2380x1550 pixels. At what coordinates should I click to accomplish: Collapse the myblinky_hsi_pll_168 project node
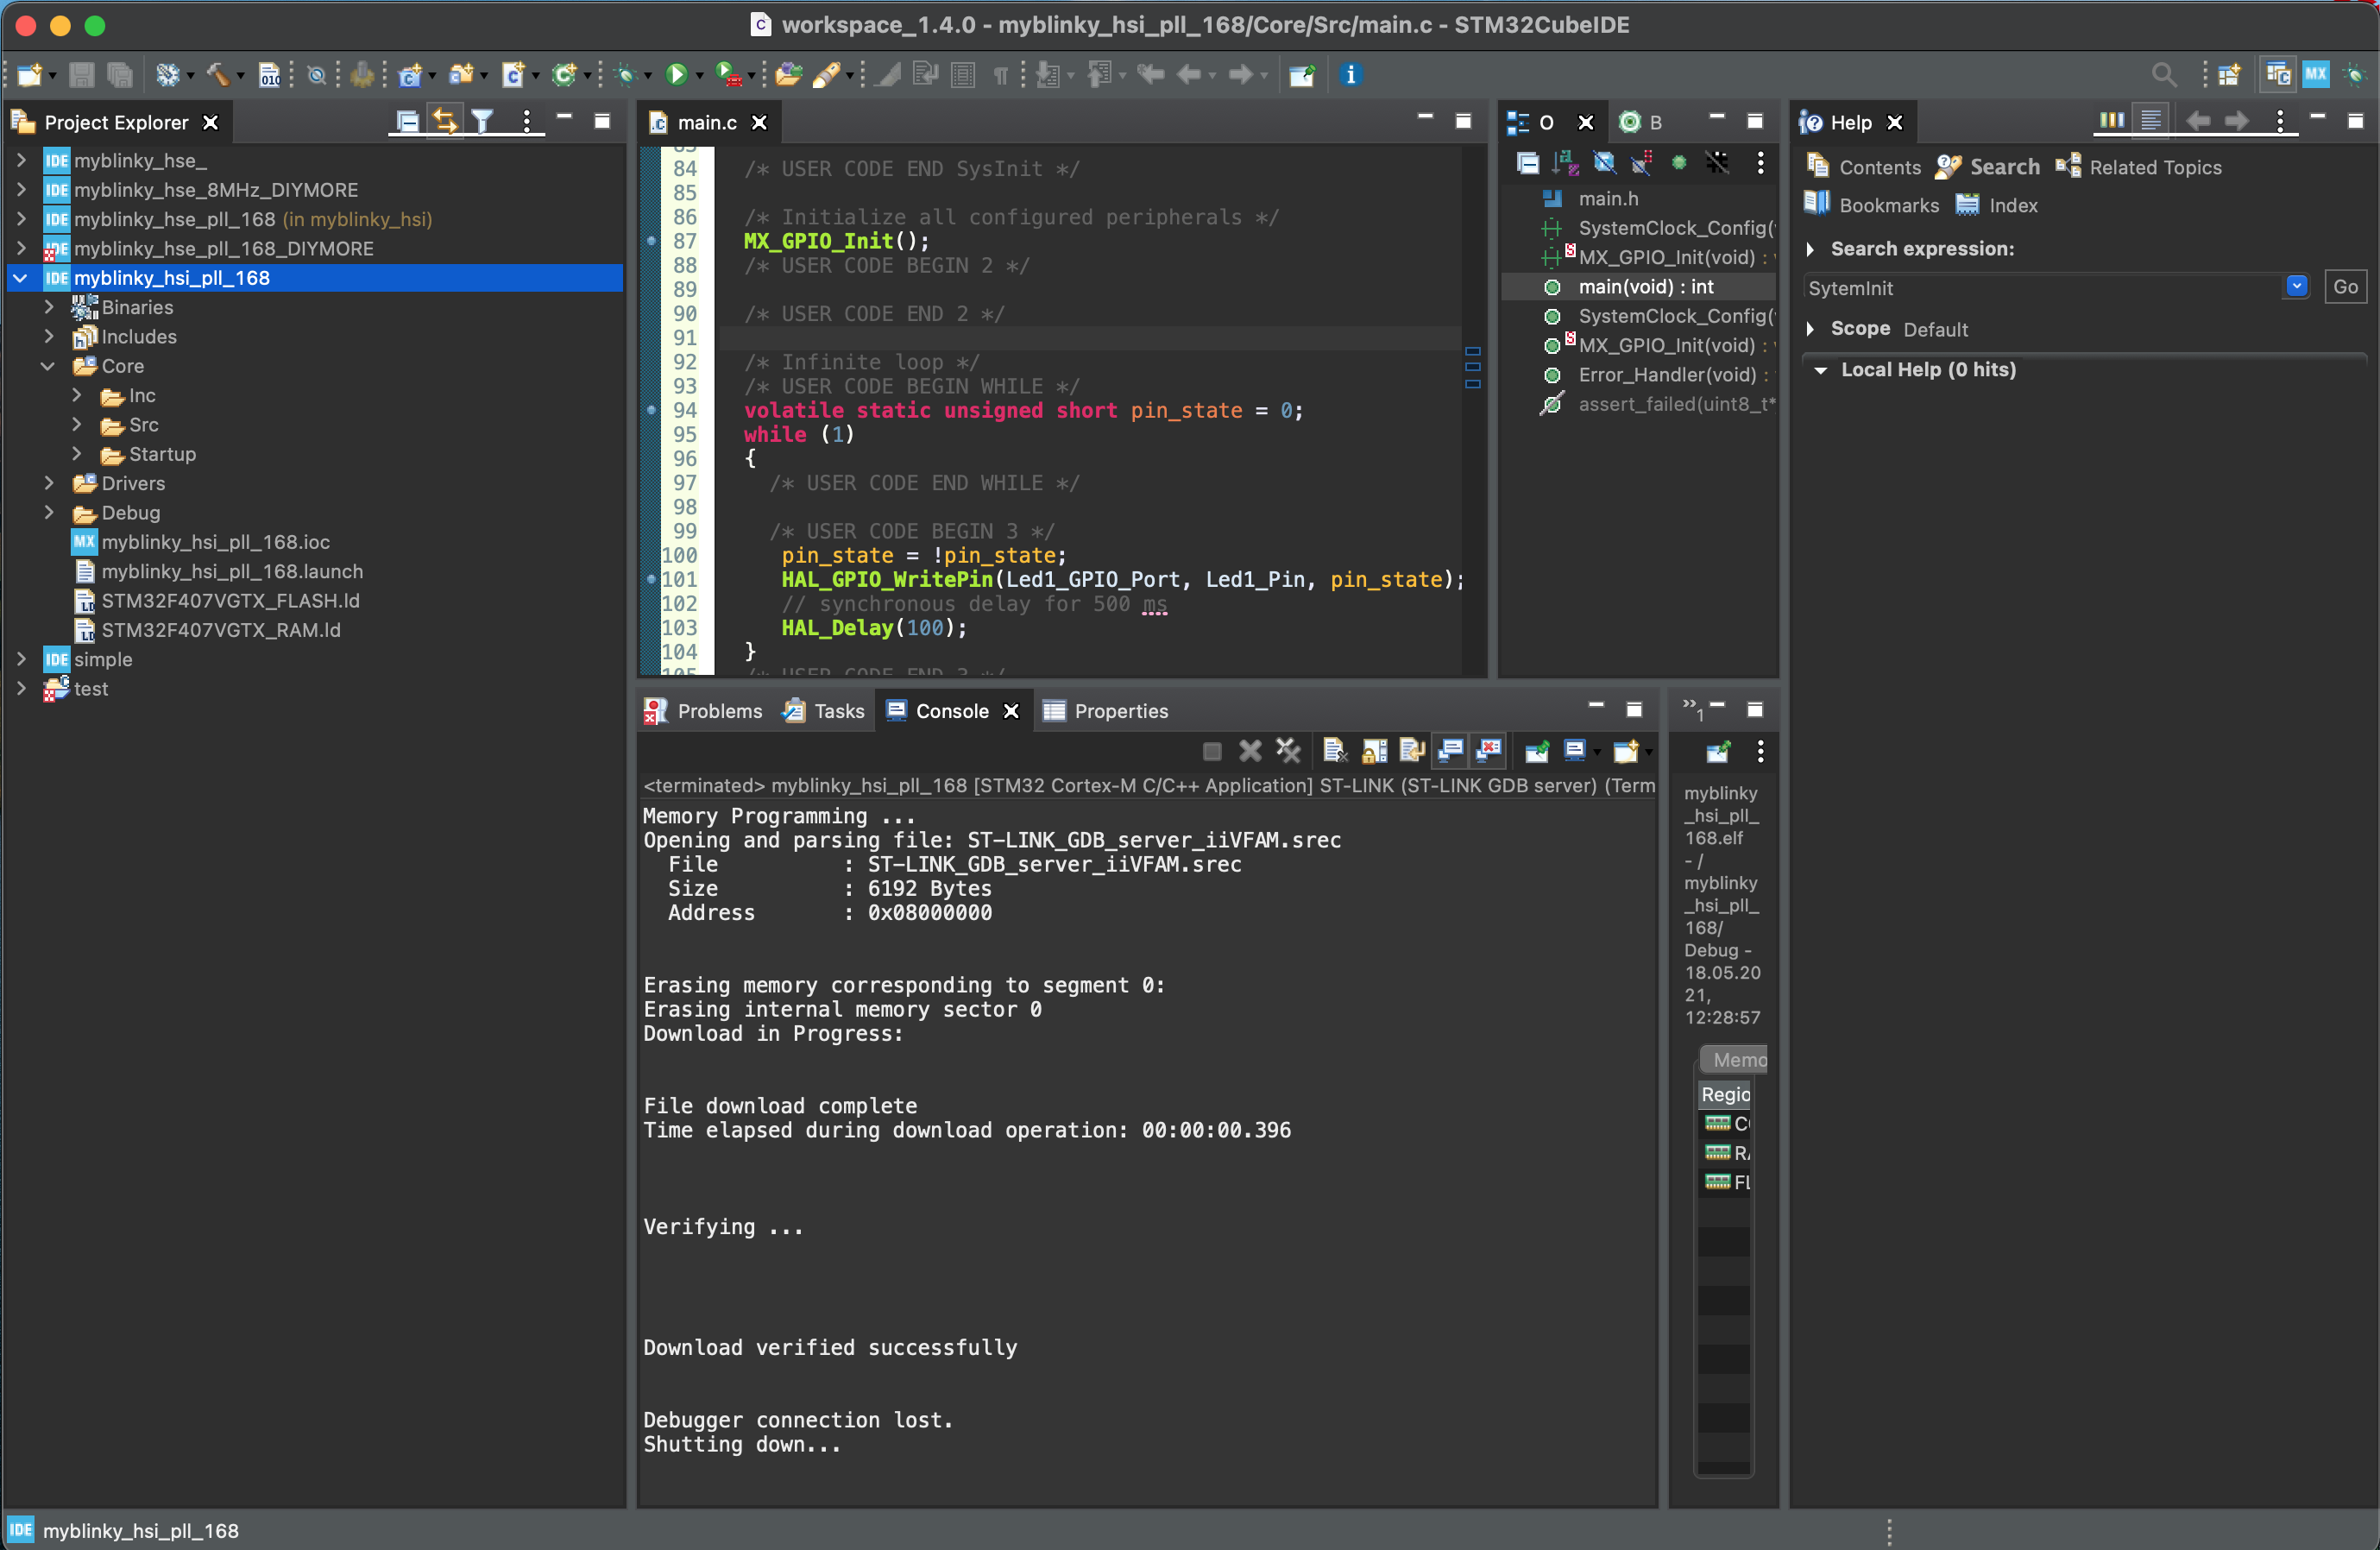[x=21, y=278]
